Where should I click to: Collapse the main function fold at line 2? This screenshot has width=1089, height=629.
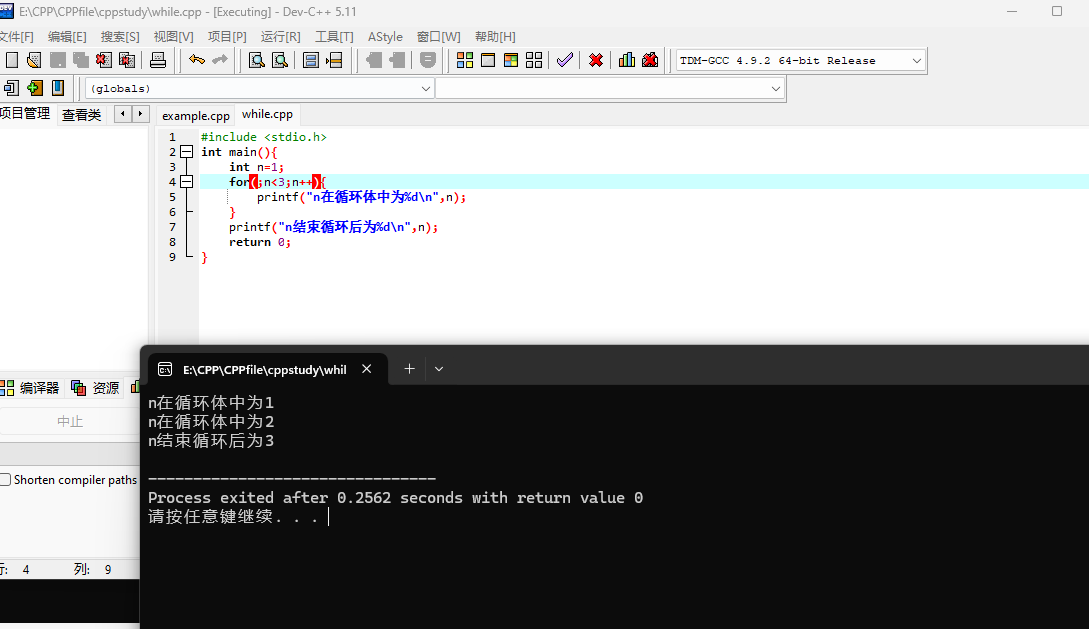[186, 152]
